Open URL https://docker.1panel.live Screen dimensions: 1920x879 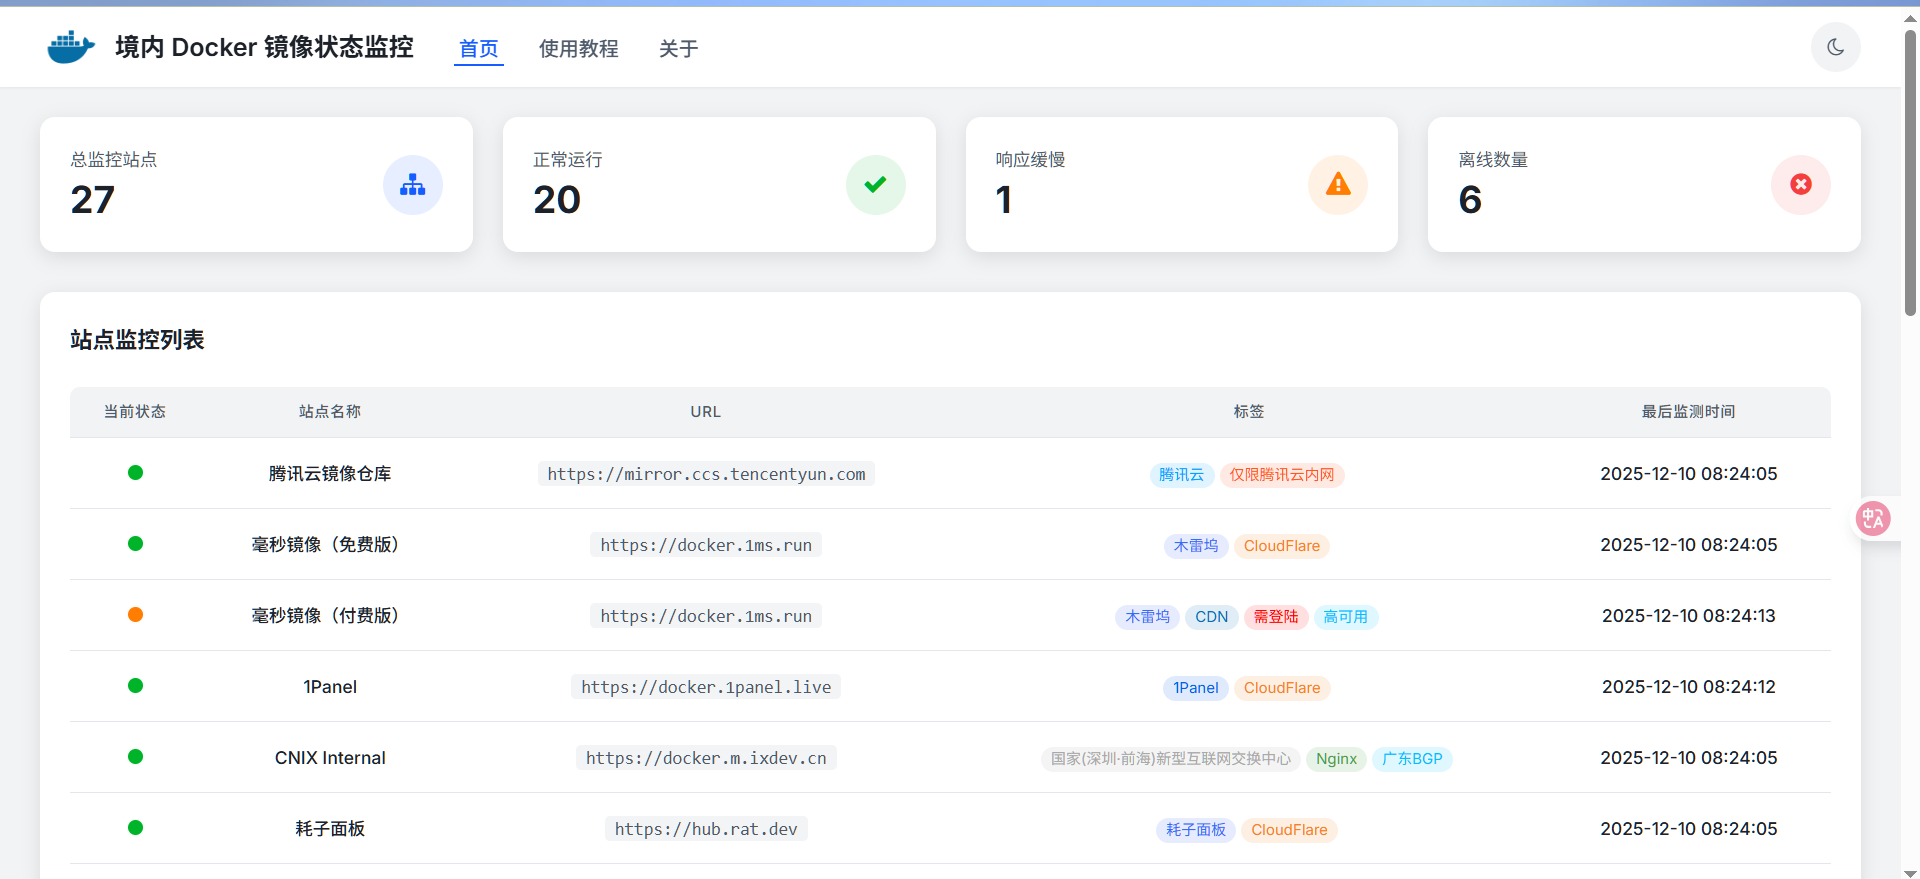click(x=706, y=687)
